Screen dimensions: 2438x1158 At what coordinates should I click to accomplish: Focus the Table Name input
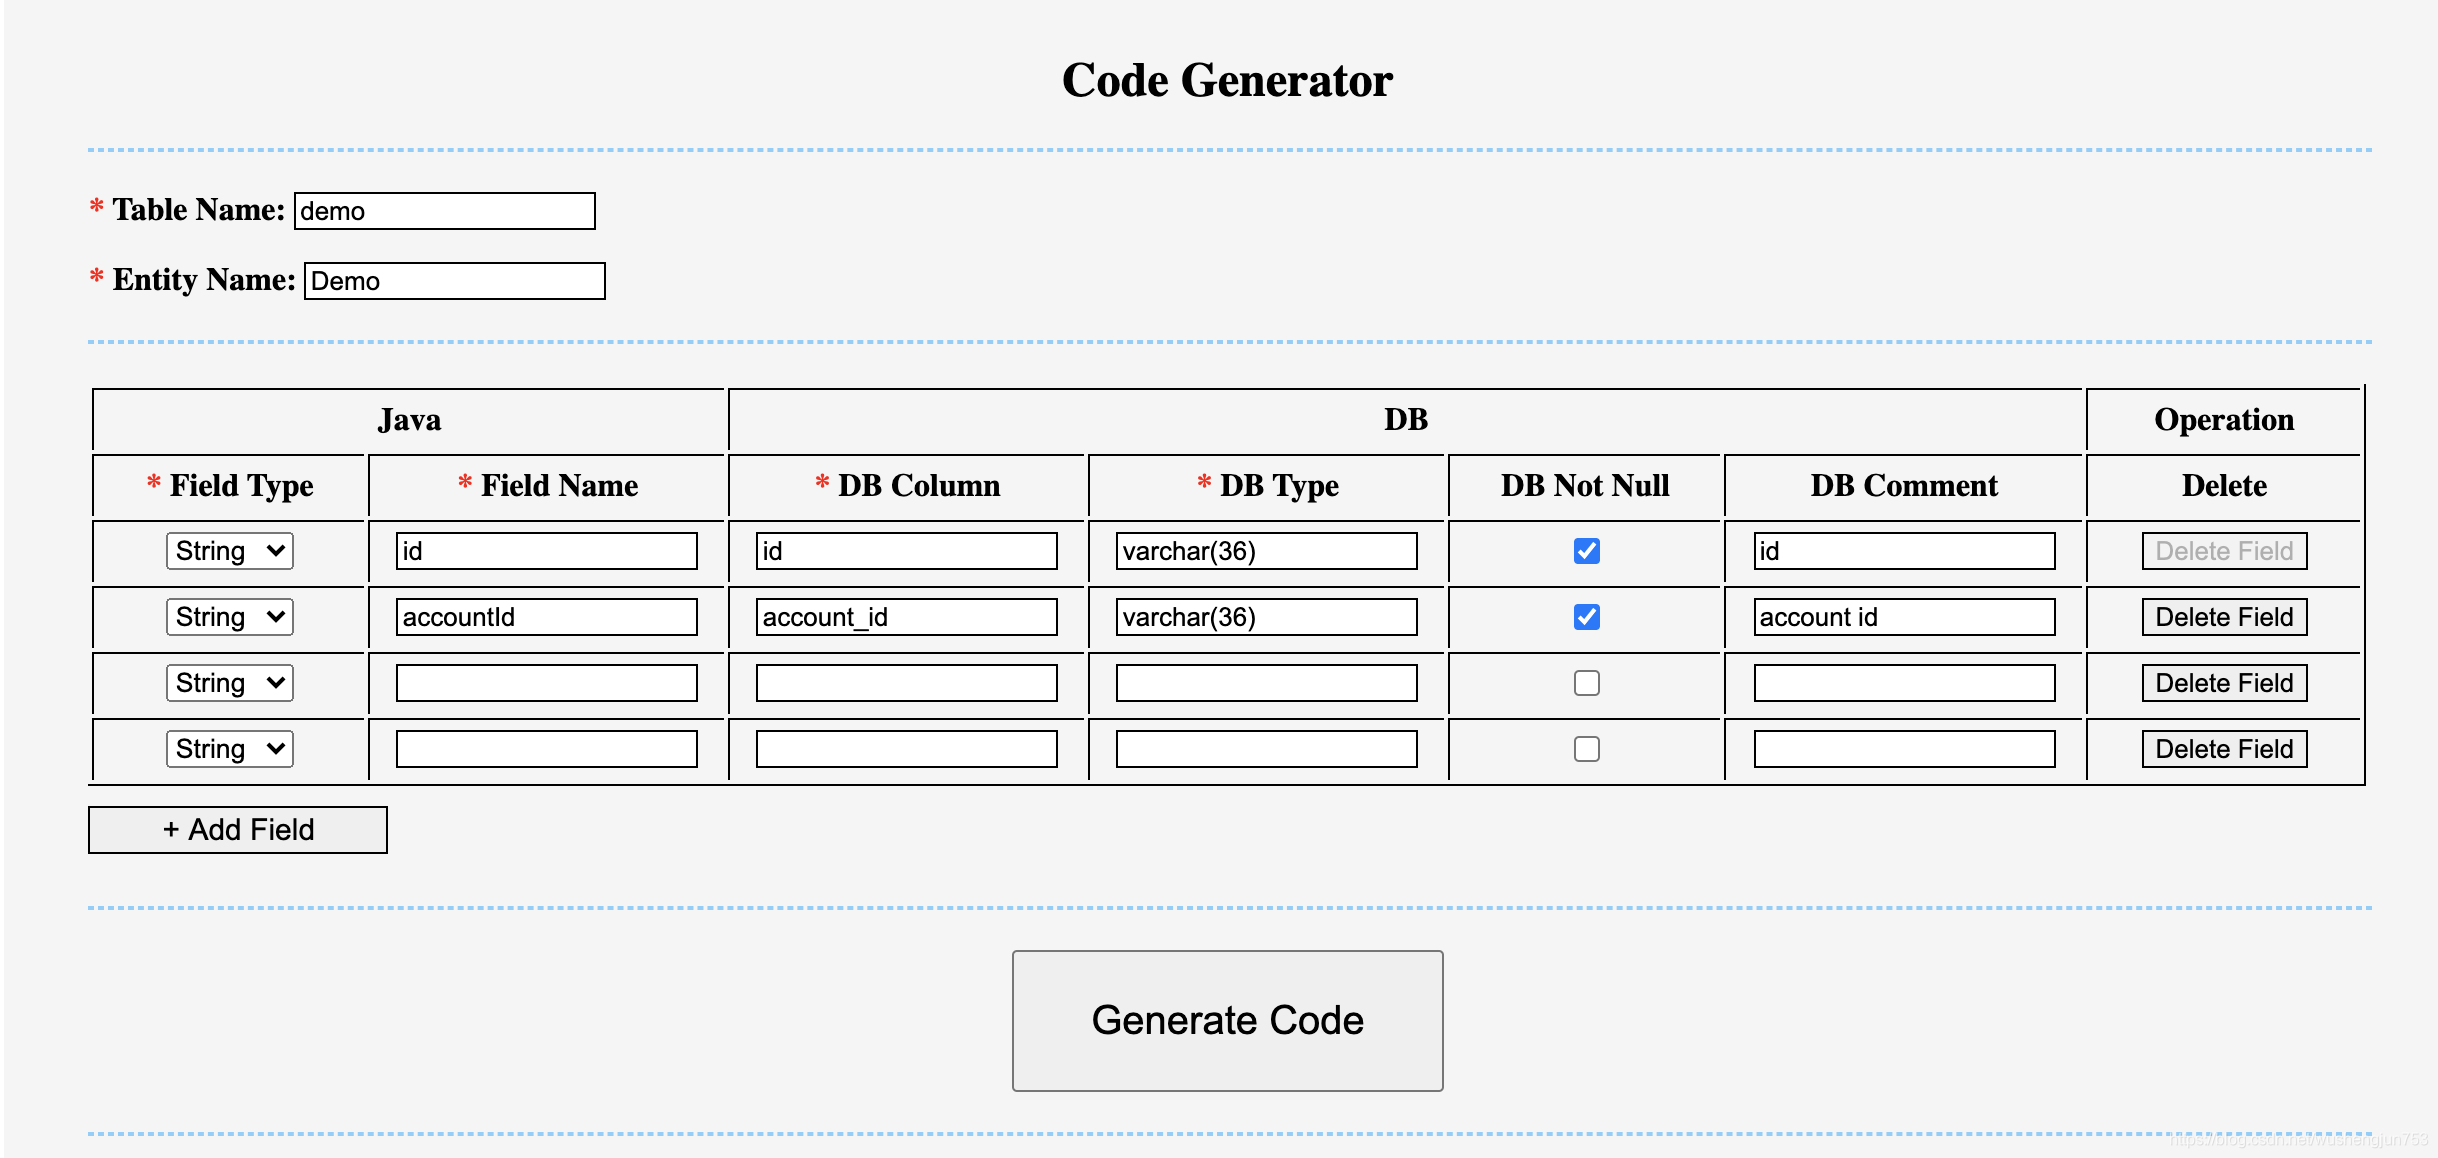(444, 211)
